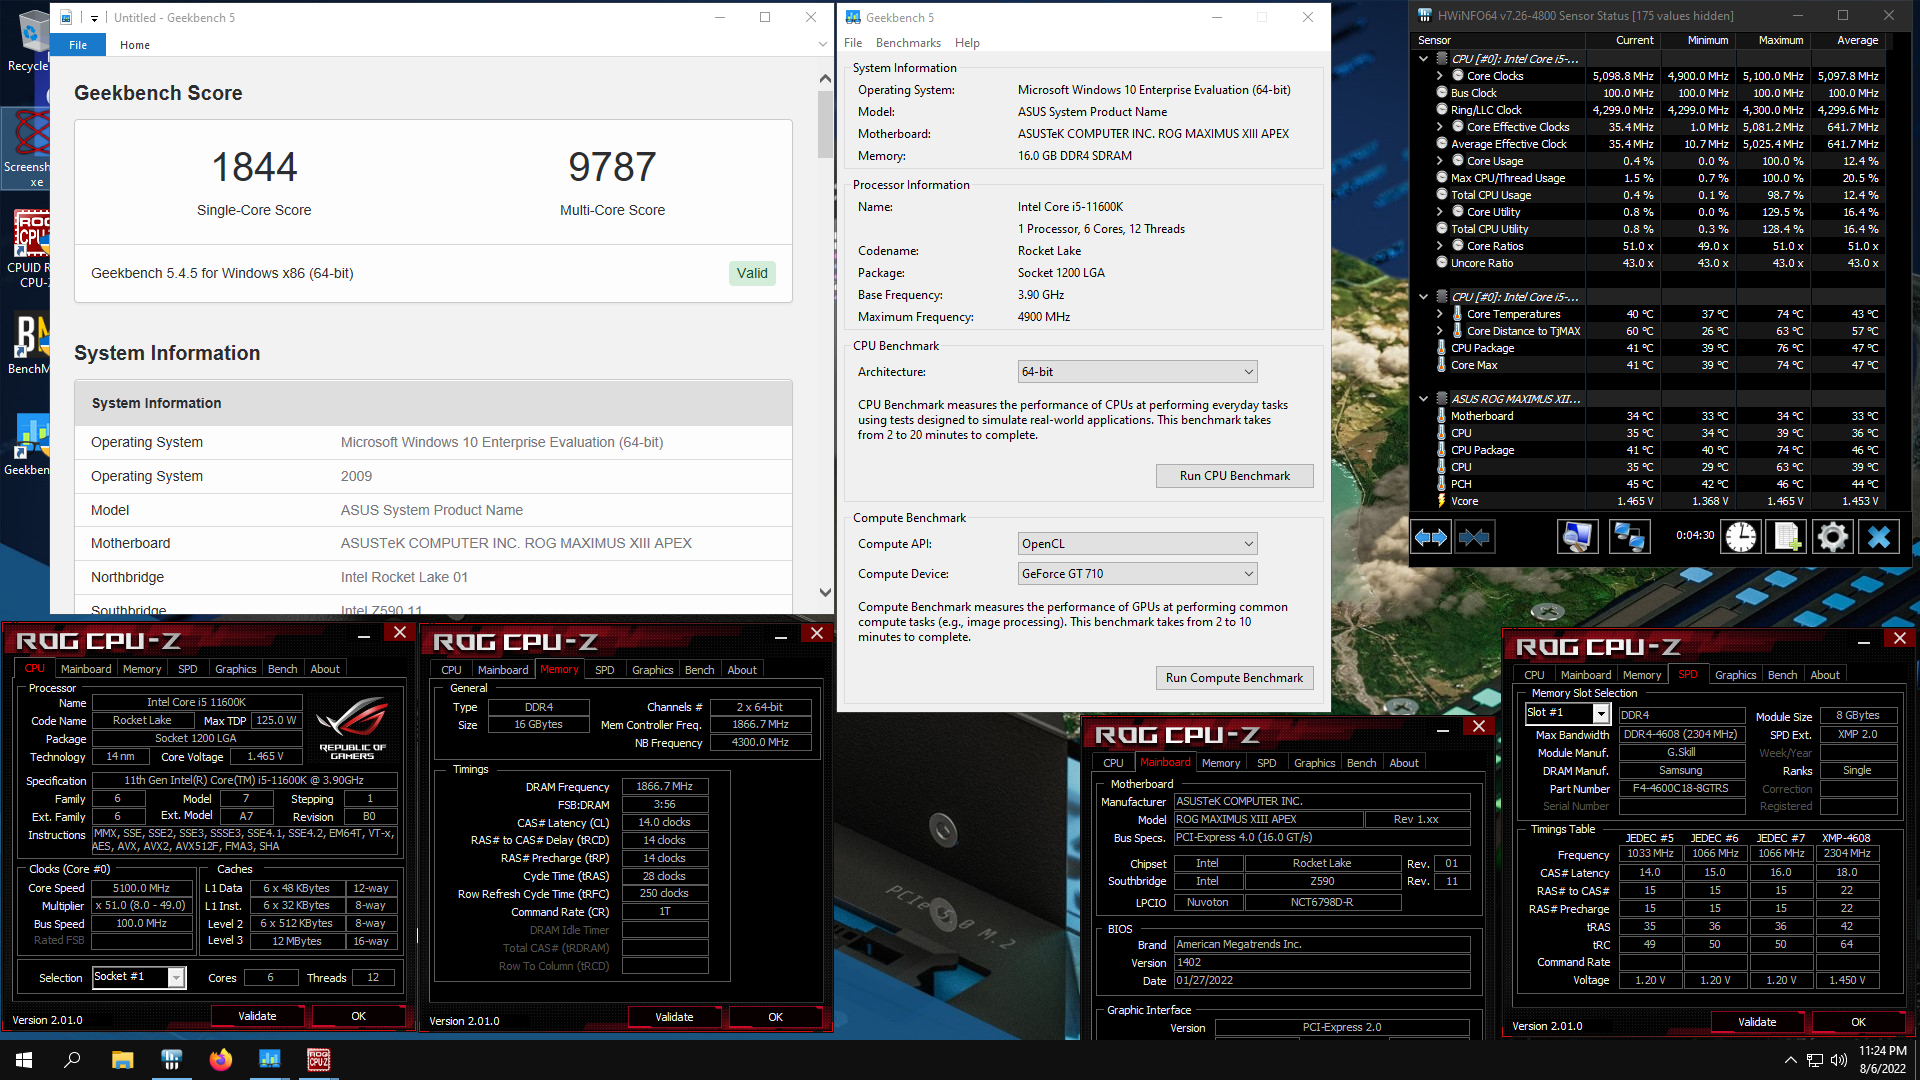Open the network tray icon
The height and width of the screenshot is (1080, 1920).
click(x=1815, y=1060)
